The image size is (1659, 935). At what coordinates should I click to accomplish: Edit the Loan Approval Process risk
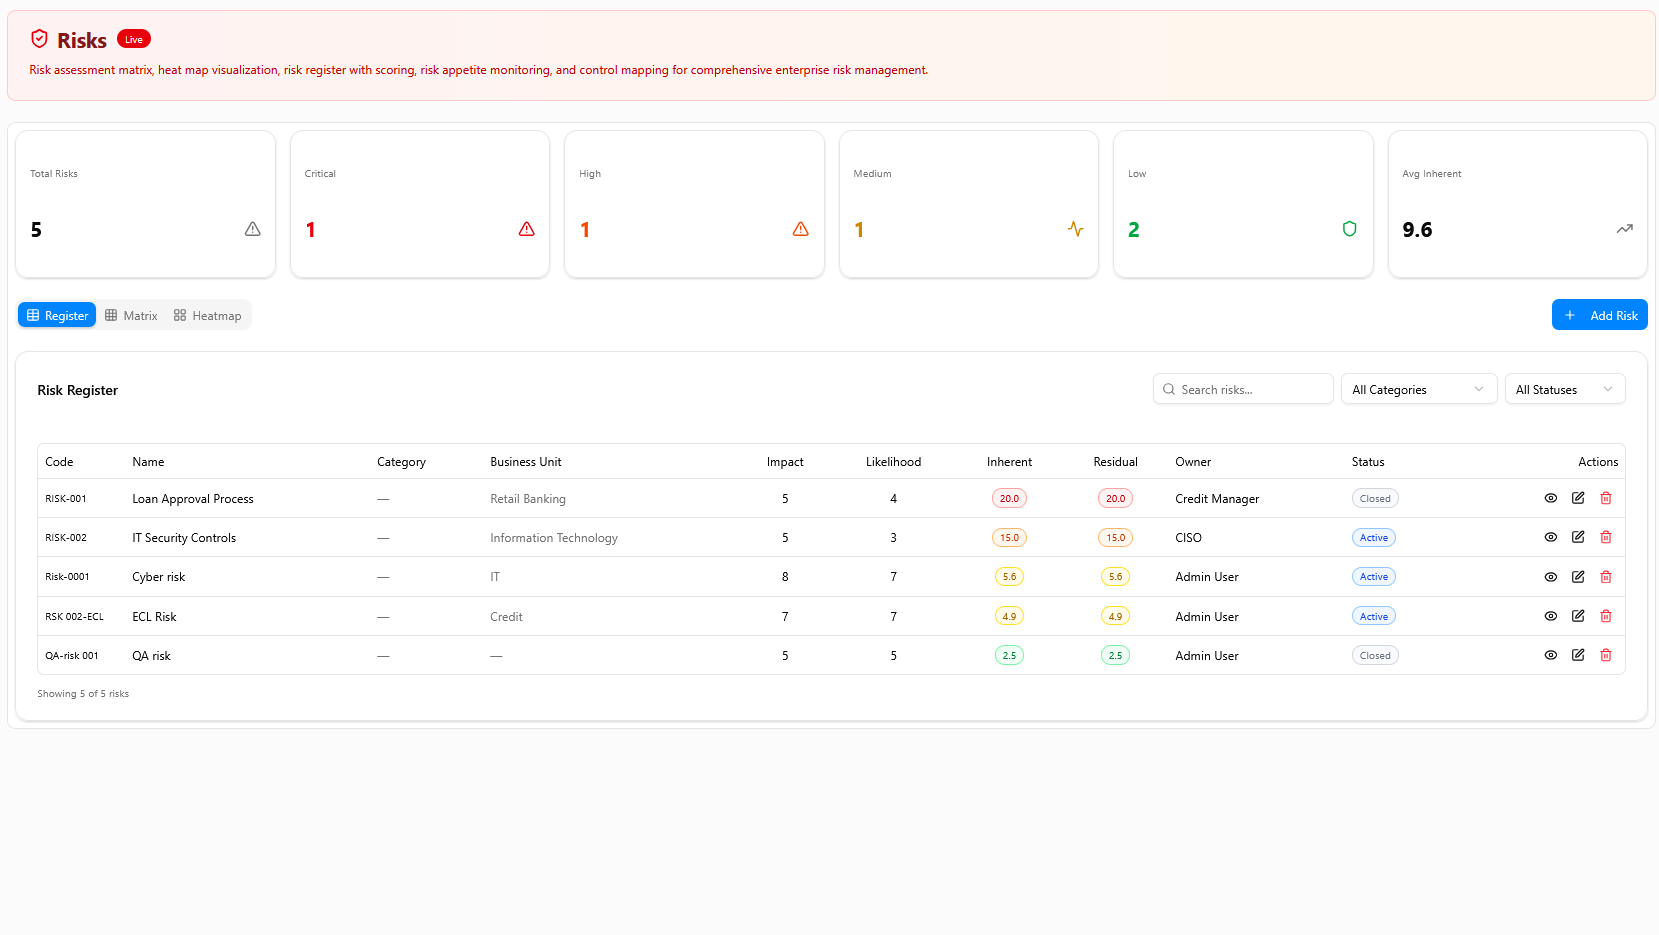click(1578, 498)
